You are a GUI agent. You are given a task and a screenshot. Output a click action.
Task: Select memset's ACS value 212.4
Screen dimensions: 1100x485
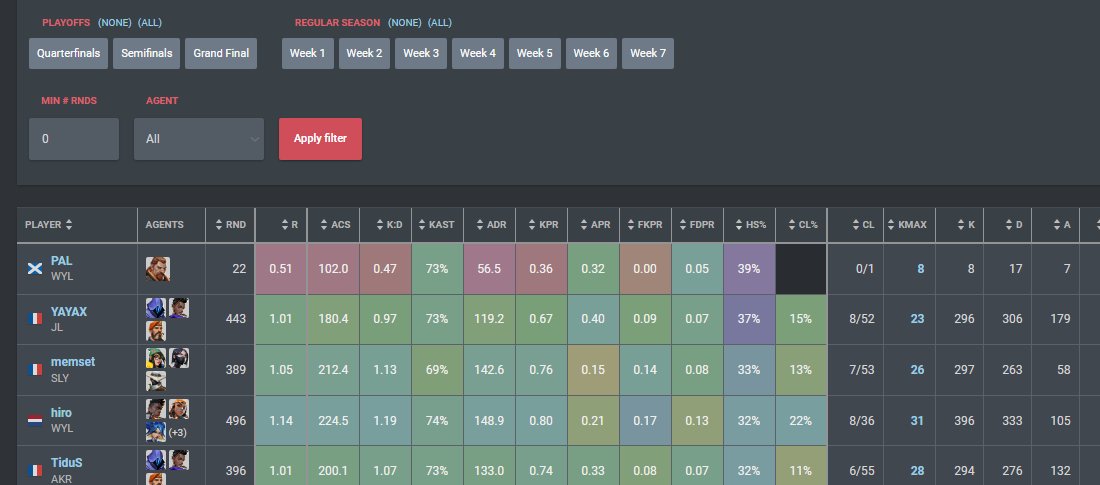tap(333, 369)
